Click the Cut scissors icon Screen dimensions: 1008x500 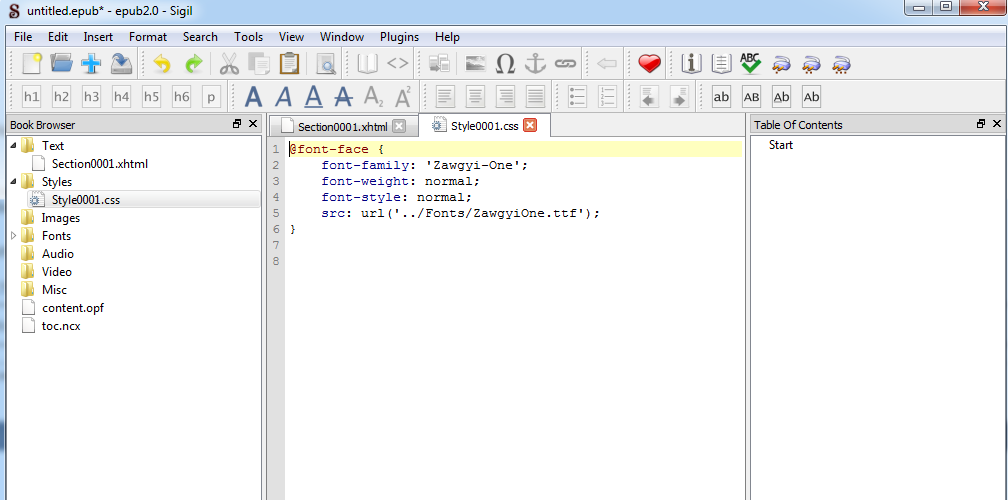(230, 64)
